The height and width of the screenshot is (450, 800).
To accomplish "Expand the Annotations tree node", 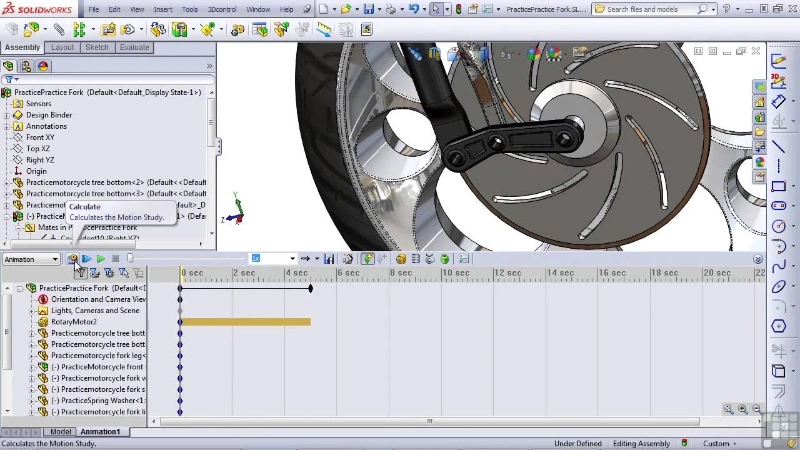I will (7, 127).
